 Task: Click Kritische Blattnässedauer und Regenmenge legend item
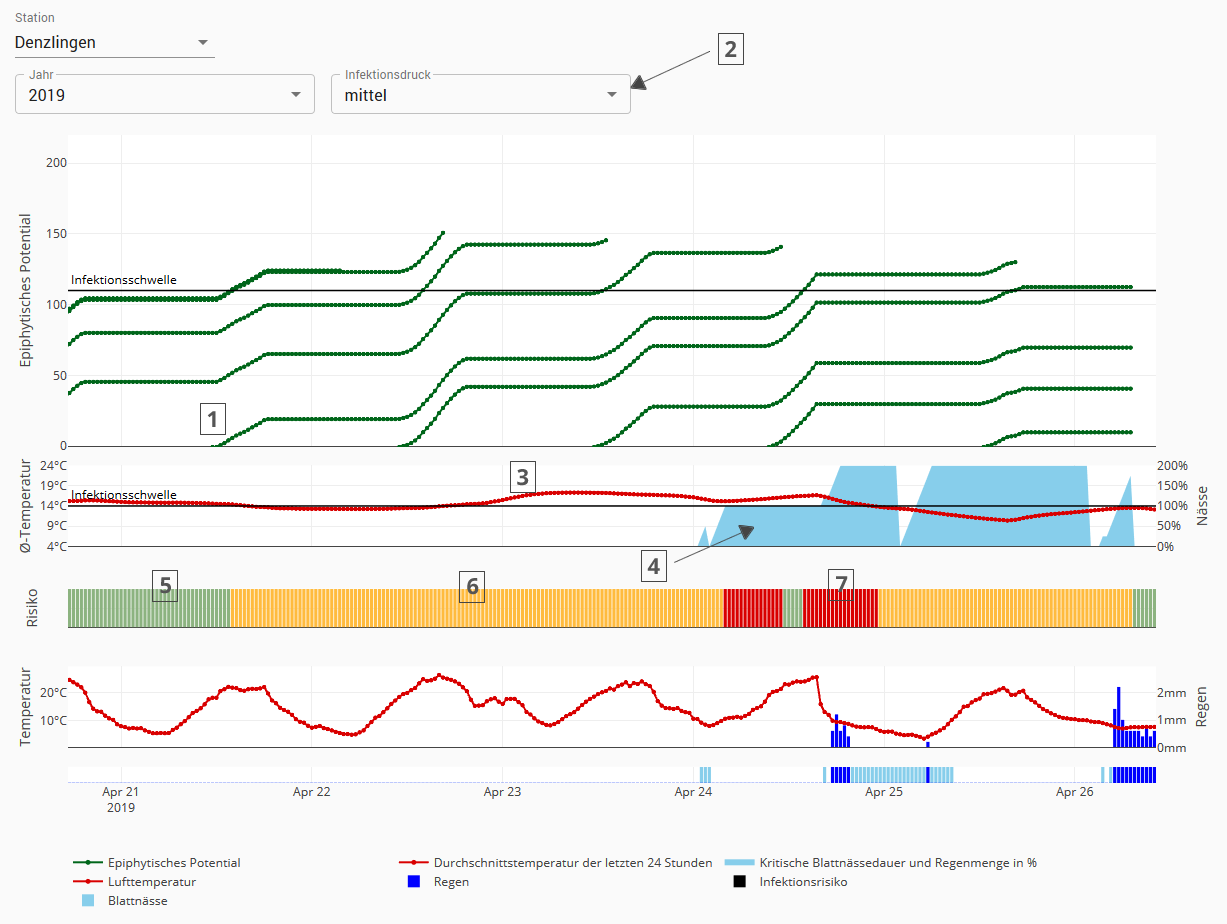pyautogui.click(x=897, y=863)
